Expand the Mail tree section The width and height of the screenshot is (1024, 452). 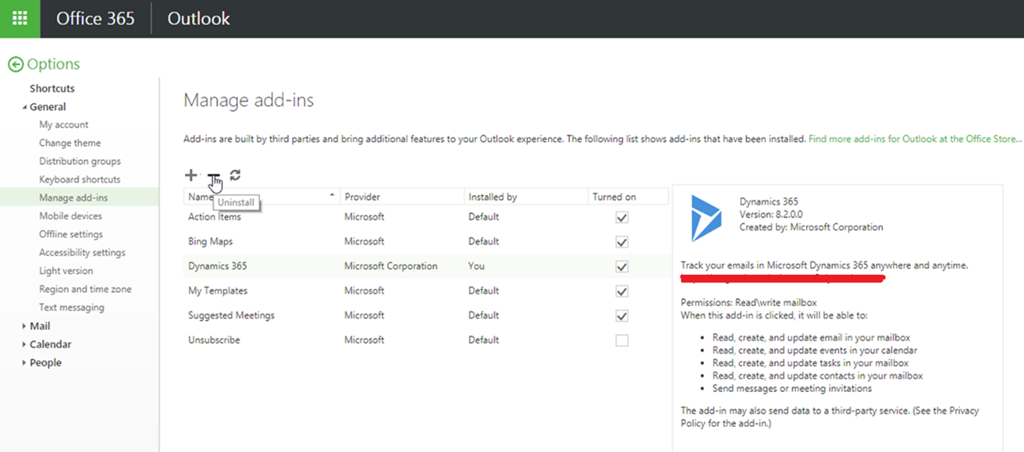(25, 326)
